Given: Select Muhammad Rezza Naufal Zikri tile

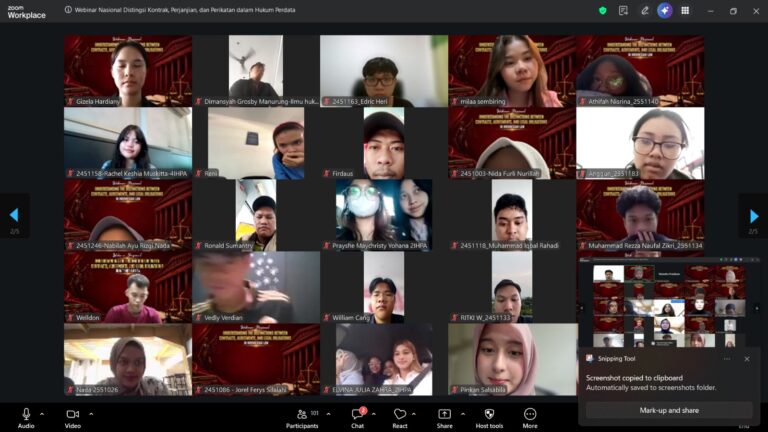Looking at the screenshot, I should (x=640, y=215).
